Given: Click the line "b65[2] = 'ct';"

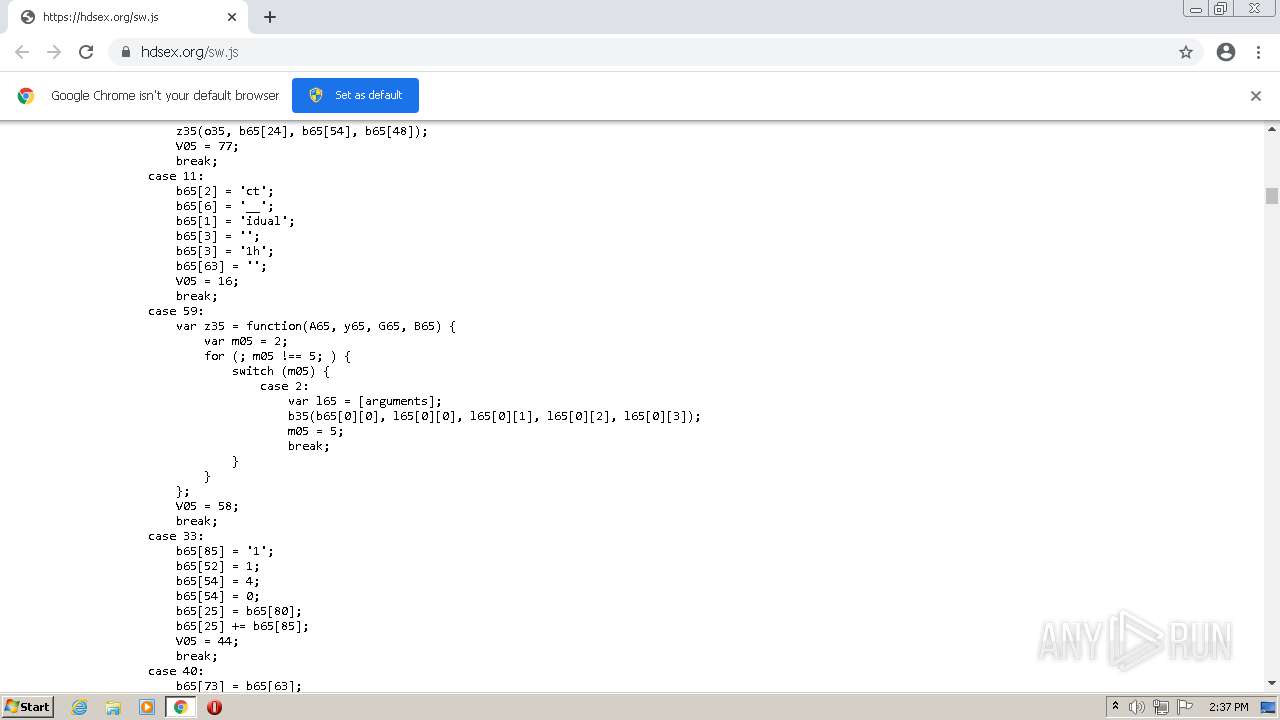Looking at the screenshot, I should 225,191.
